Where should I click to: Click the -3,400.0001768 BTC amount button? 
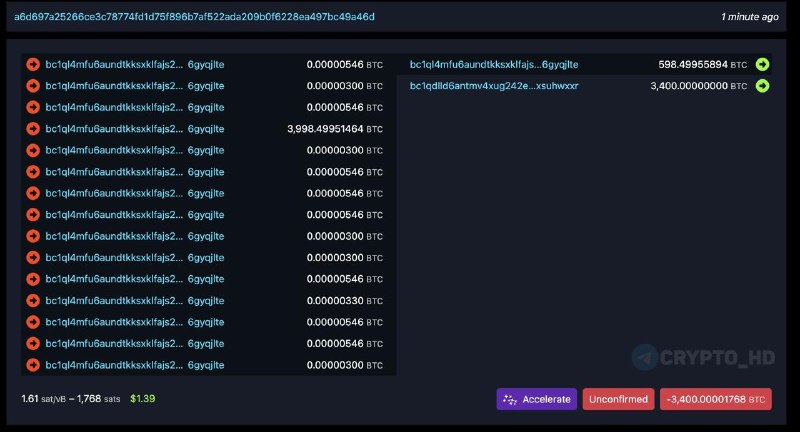point(716,399)
